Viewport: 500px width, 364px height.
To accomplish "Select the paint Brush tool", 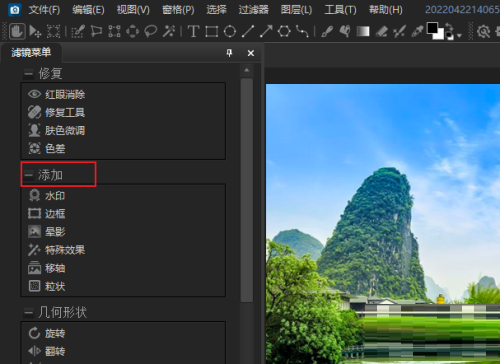I will tap(327, 31).
